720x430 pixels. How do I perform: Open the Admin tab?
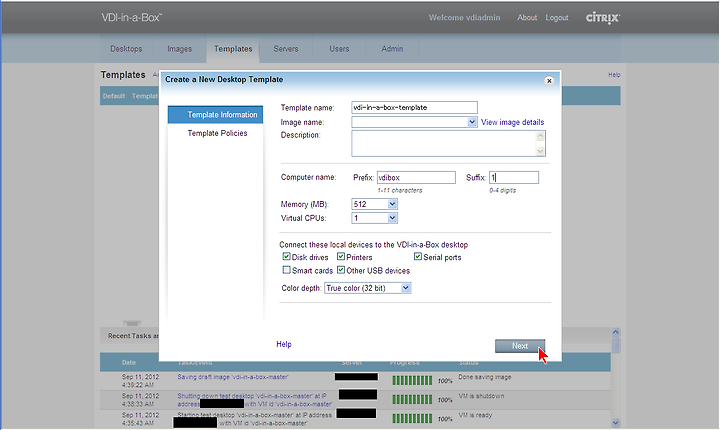coord(392,49)
